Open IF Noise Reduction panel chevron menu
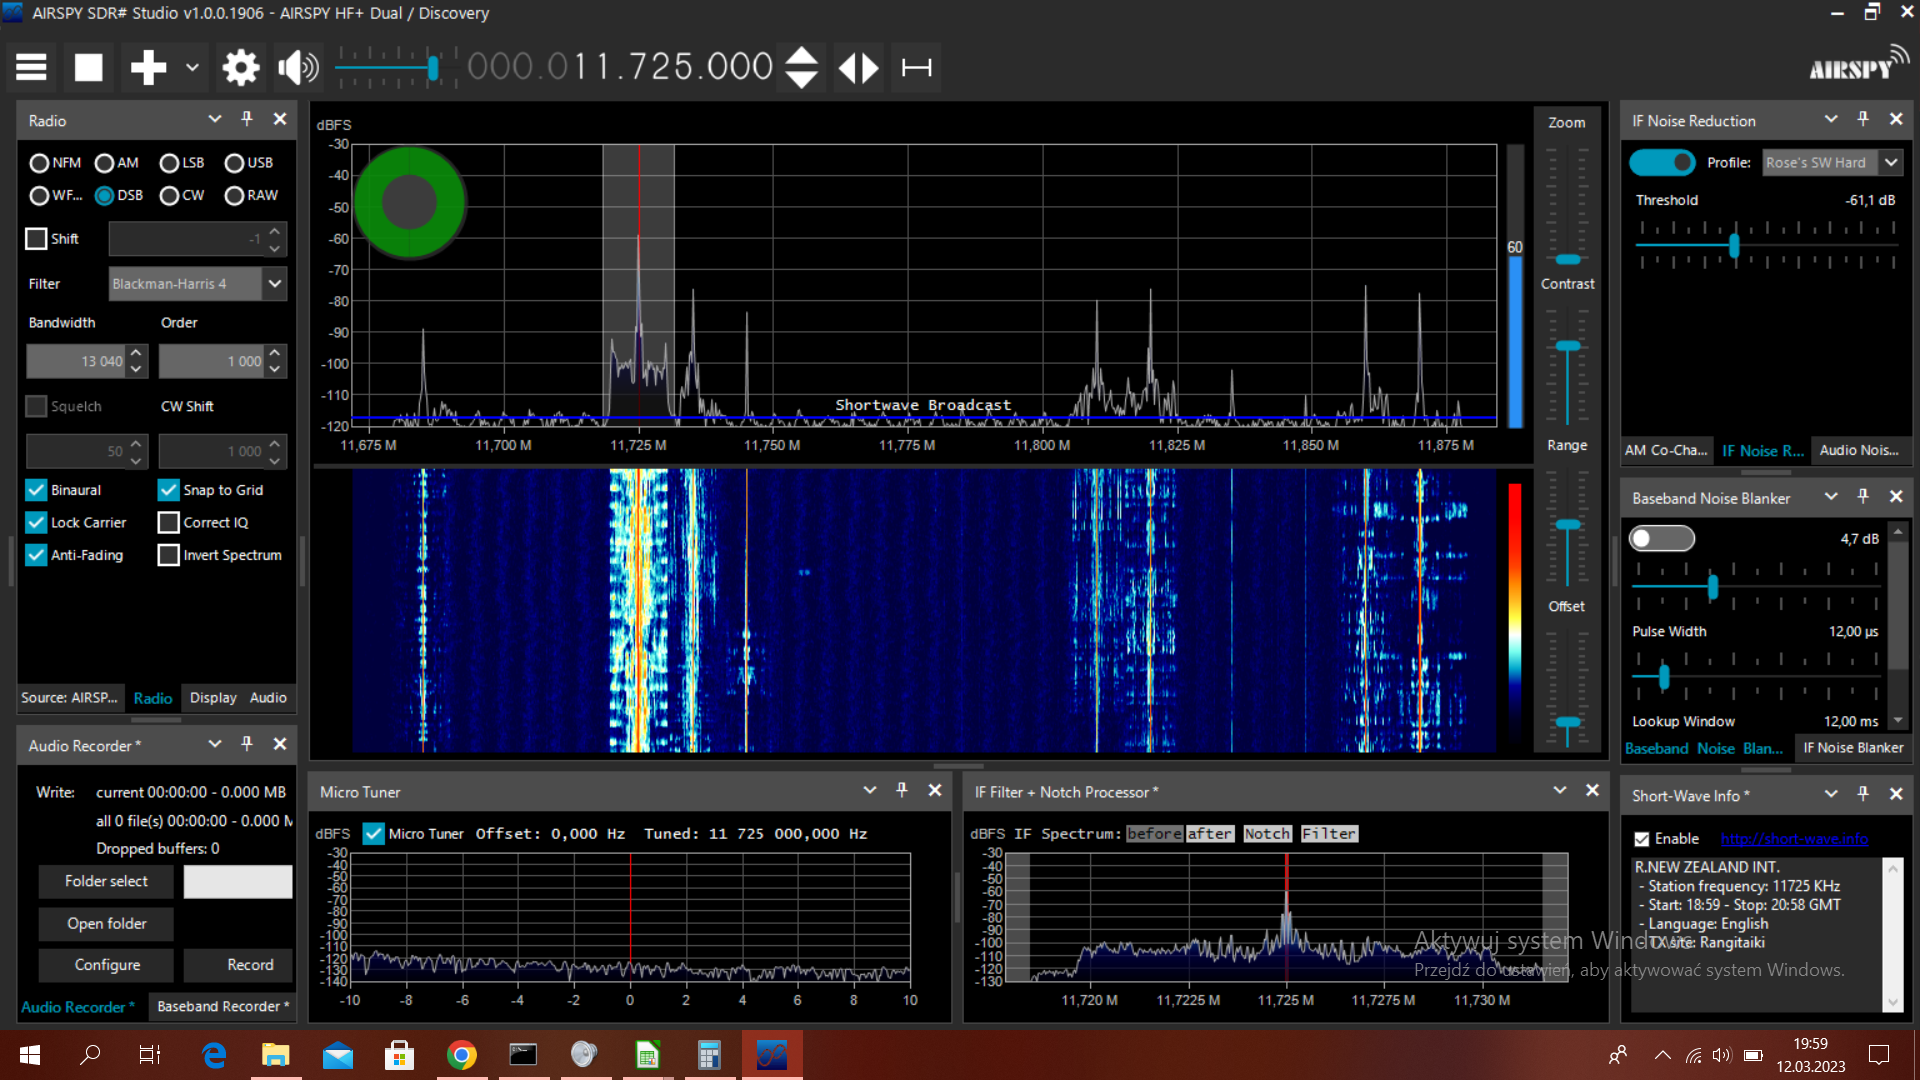This screenshot has width=1920, height=1080. point(1831,119)
